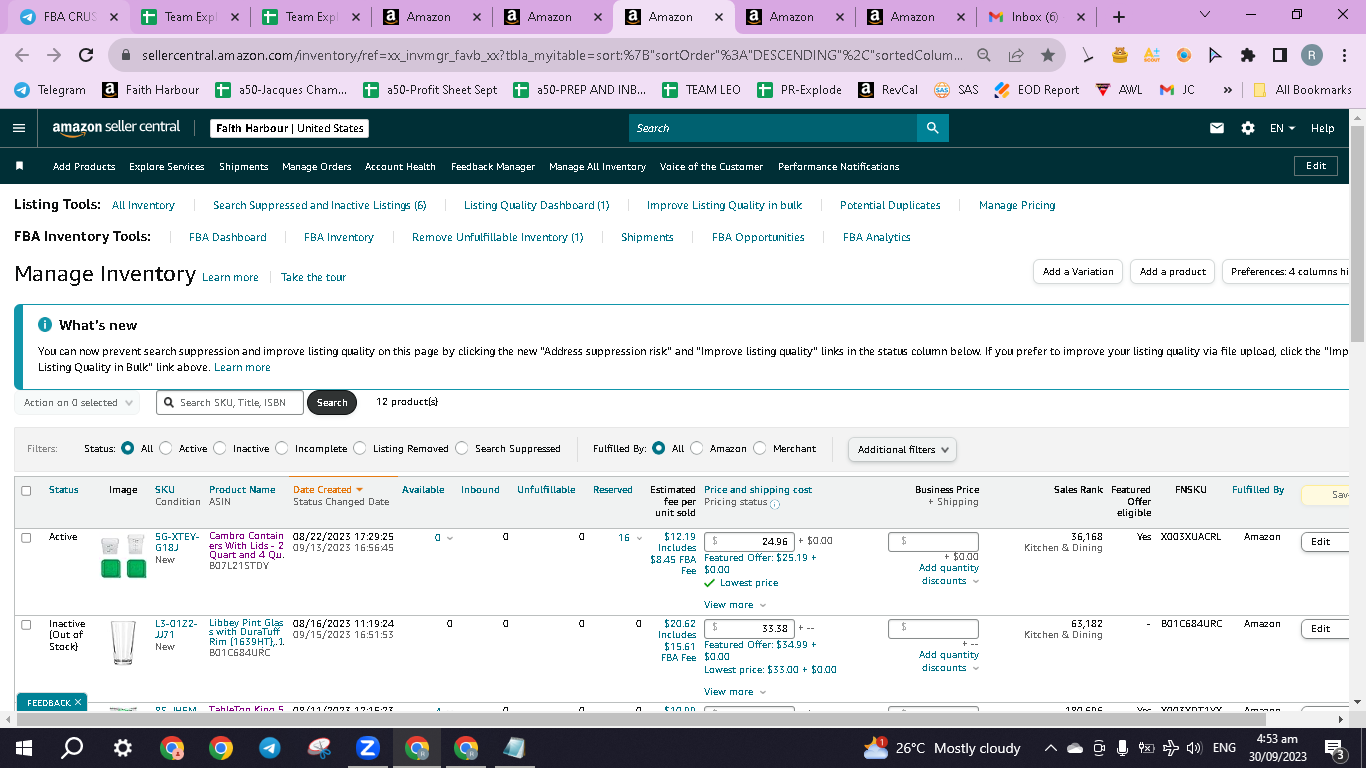The image size is (1366, 768).
Task: Open Windows Start menu
Action: (x=24, y=748)
